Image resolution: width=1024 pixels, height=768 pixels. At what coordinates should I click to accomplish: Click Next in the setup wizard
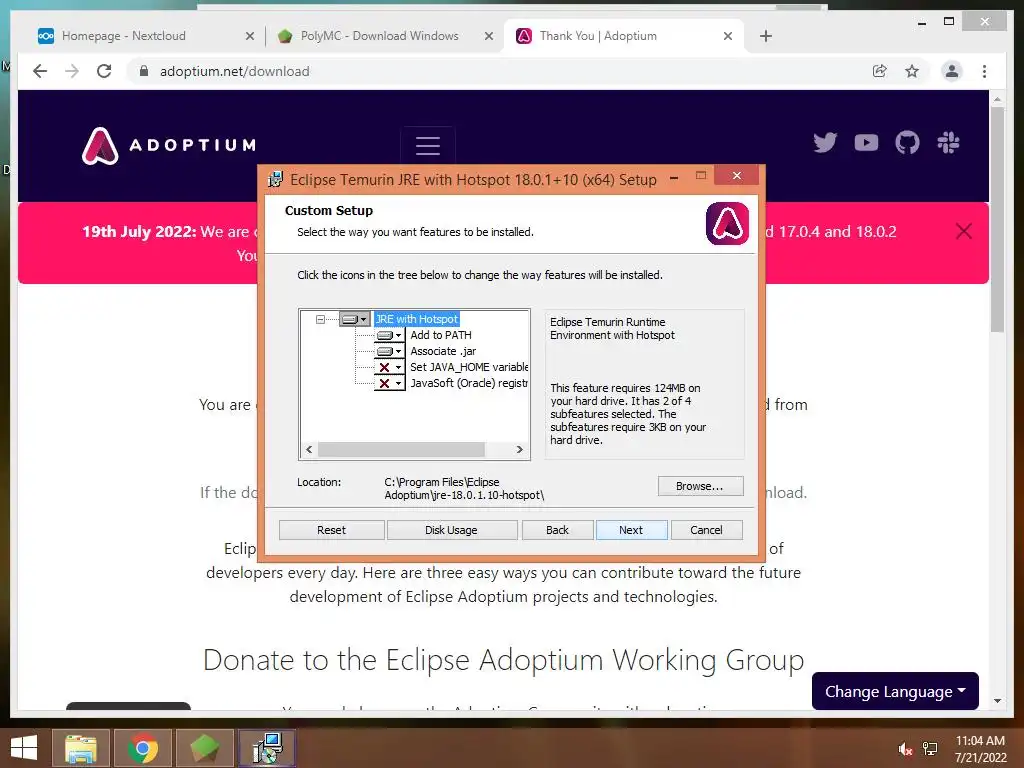click(x=631, y=530)
